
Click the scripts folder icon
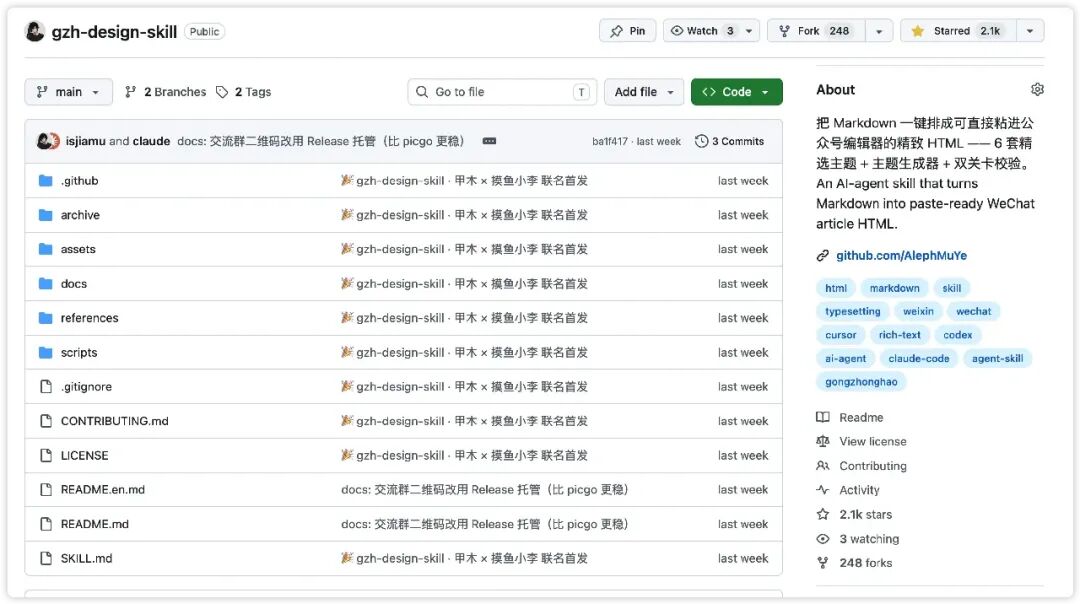pos(45,352)
